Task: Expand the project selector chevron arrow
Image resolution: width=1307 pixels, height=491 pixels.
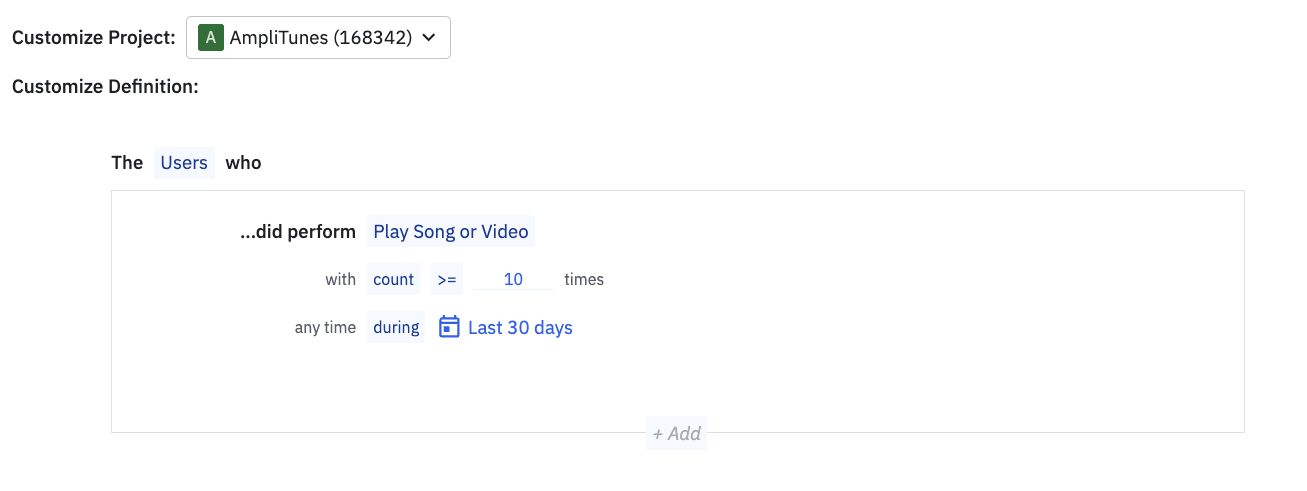Action: 429,38
